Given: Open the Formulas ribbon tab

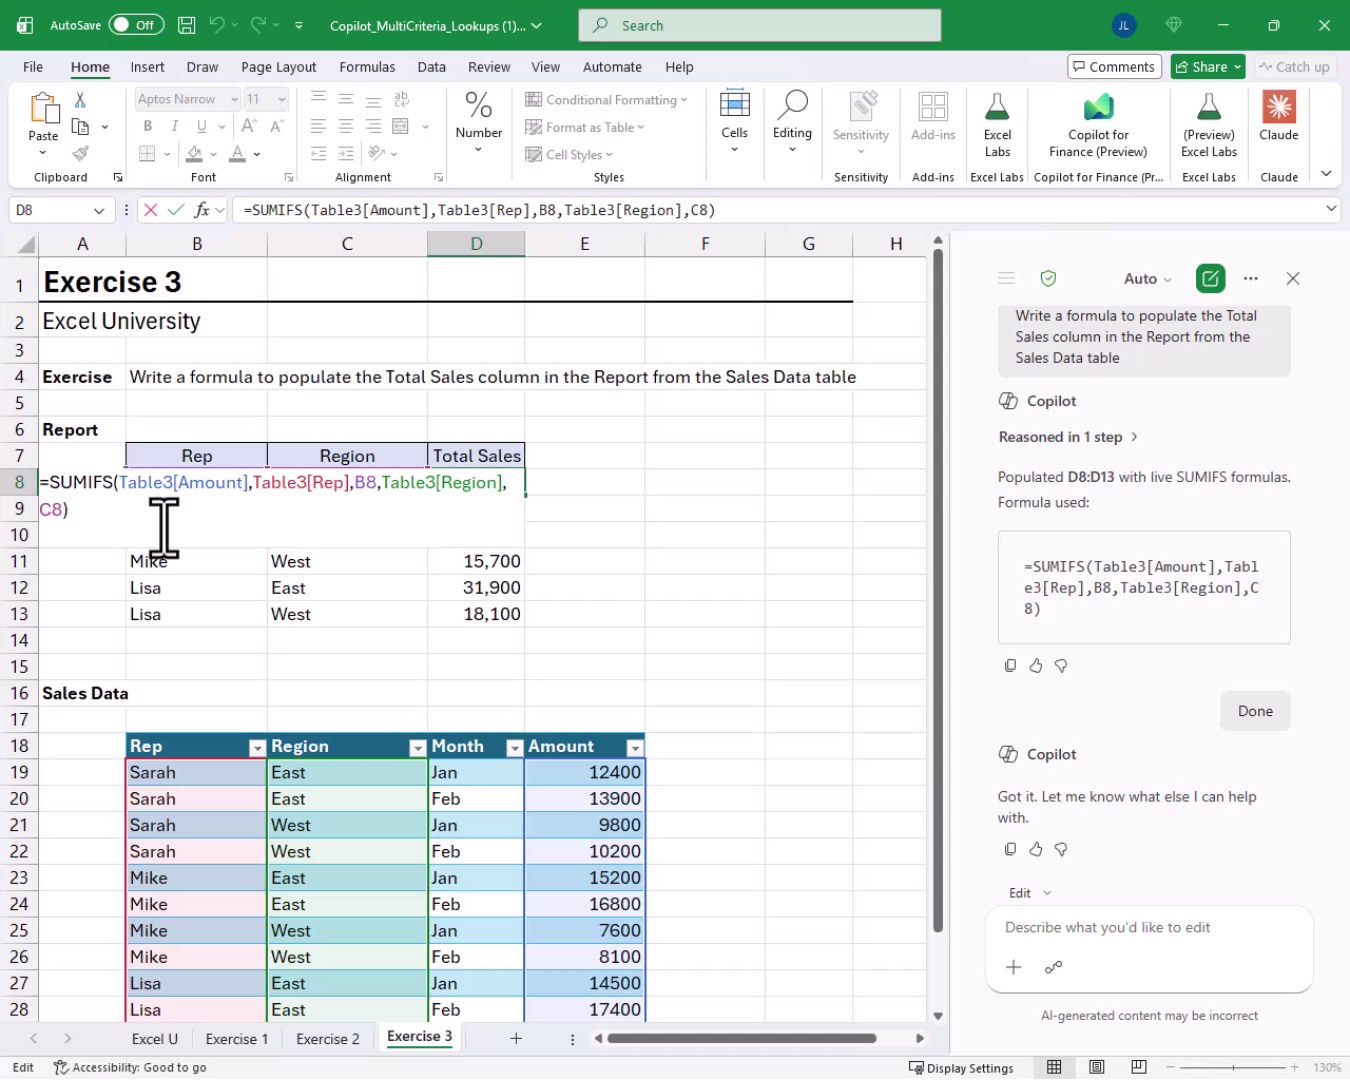Looking at the screenshot, I should coord(367,67).
